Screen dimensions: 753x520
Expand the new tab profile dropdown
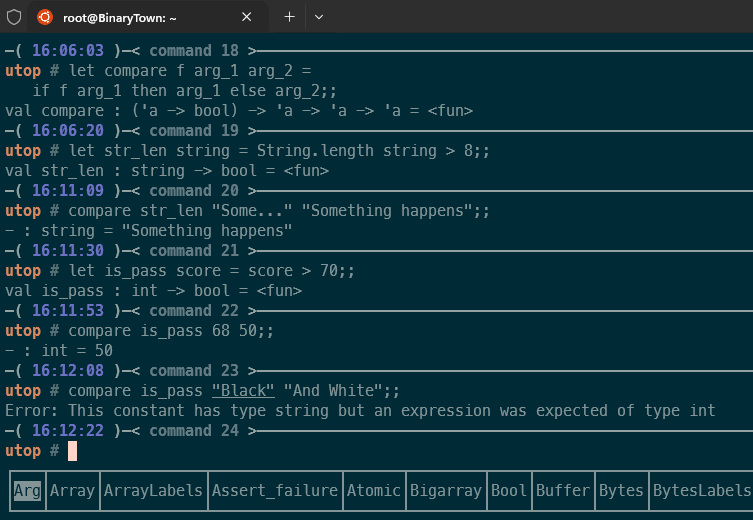click(319, 17)
